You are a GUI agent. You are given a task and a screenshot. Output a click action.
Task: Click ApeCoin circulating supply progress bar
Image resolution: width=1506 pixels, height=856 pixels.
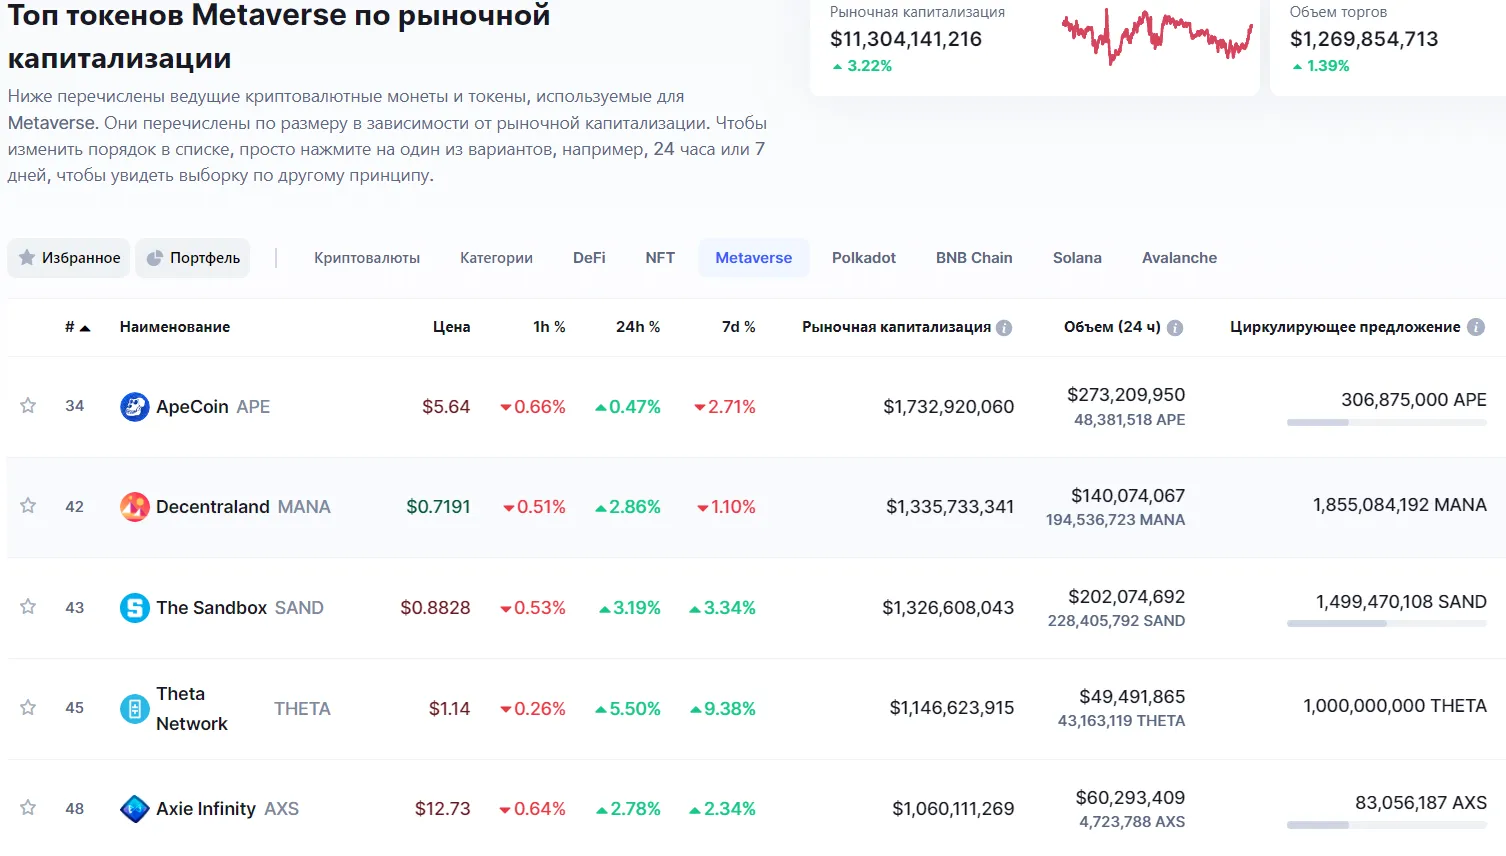[1387, 423]
